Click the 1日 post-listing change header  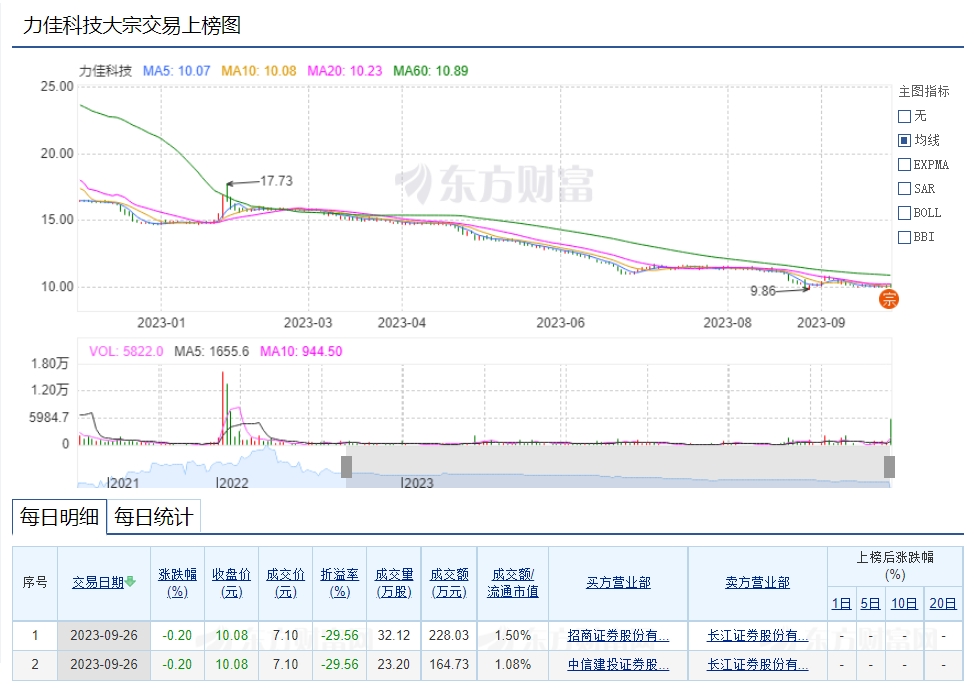[x=842, y=603]
